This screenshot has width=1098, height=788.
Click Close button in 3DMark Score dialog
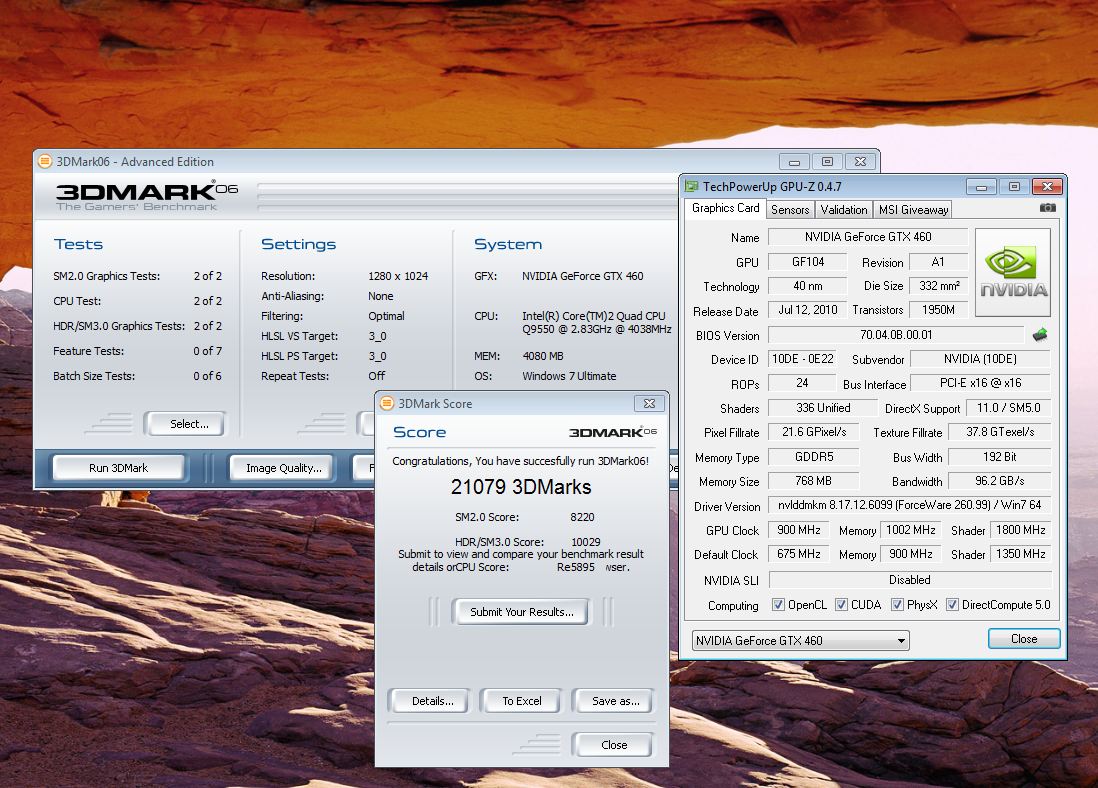pos(613,745)
